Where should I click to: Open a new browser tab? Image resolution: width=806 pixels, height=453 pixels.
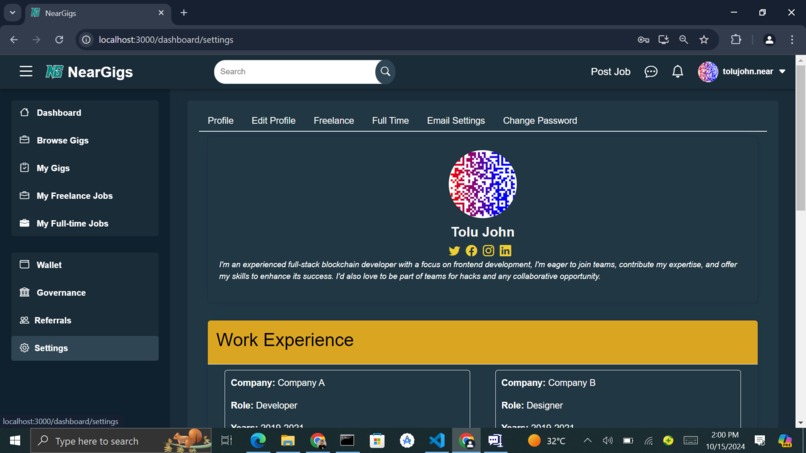click(184, 13)
